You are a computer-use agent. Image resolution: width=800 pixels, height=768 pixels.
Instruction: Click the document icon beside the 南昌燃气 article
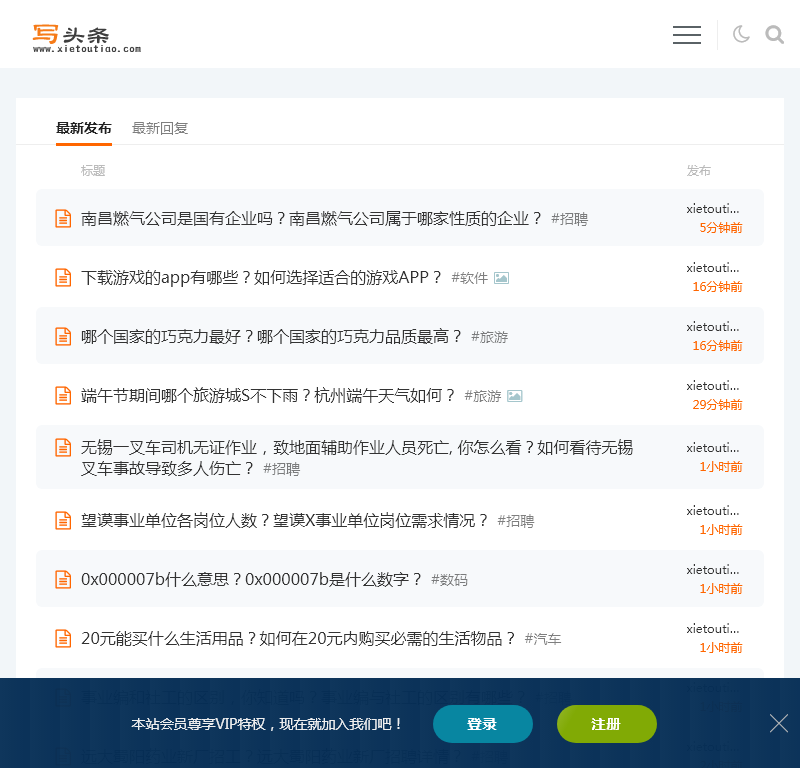click(62, 218)
